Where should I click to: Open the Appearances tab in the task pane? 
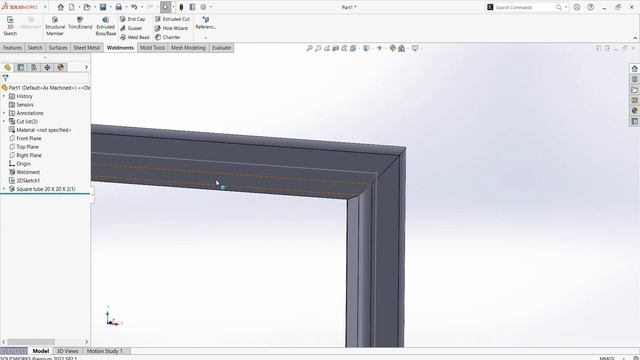634,111
